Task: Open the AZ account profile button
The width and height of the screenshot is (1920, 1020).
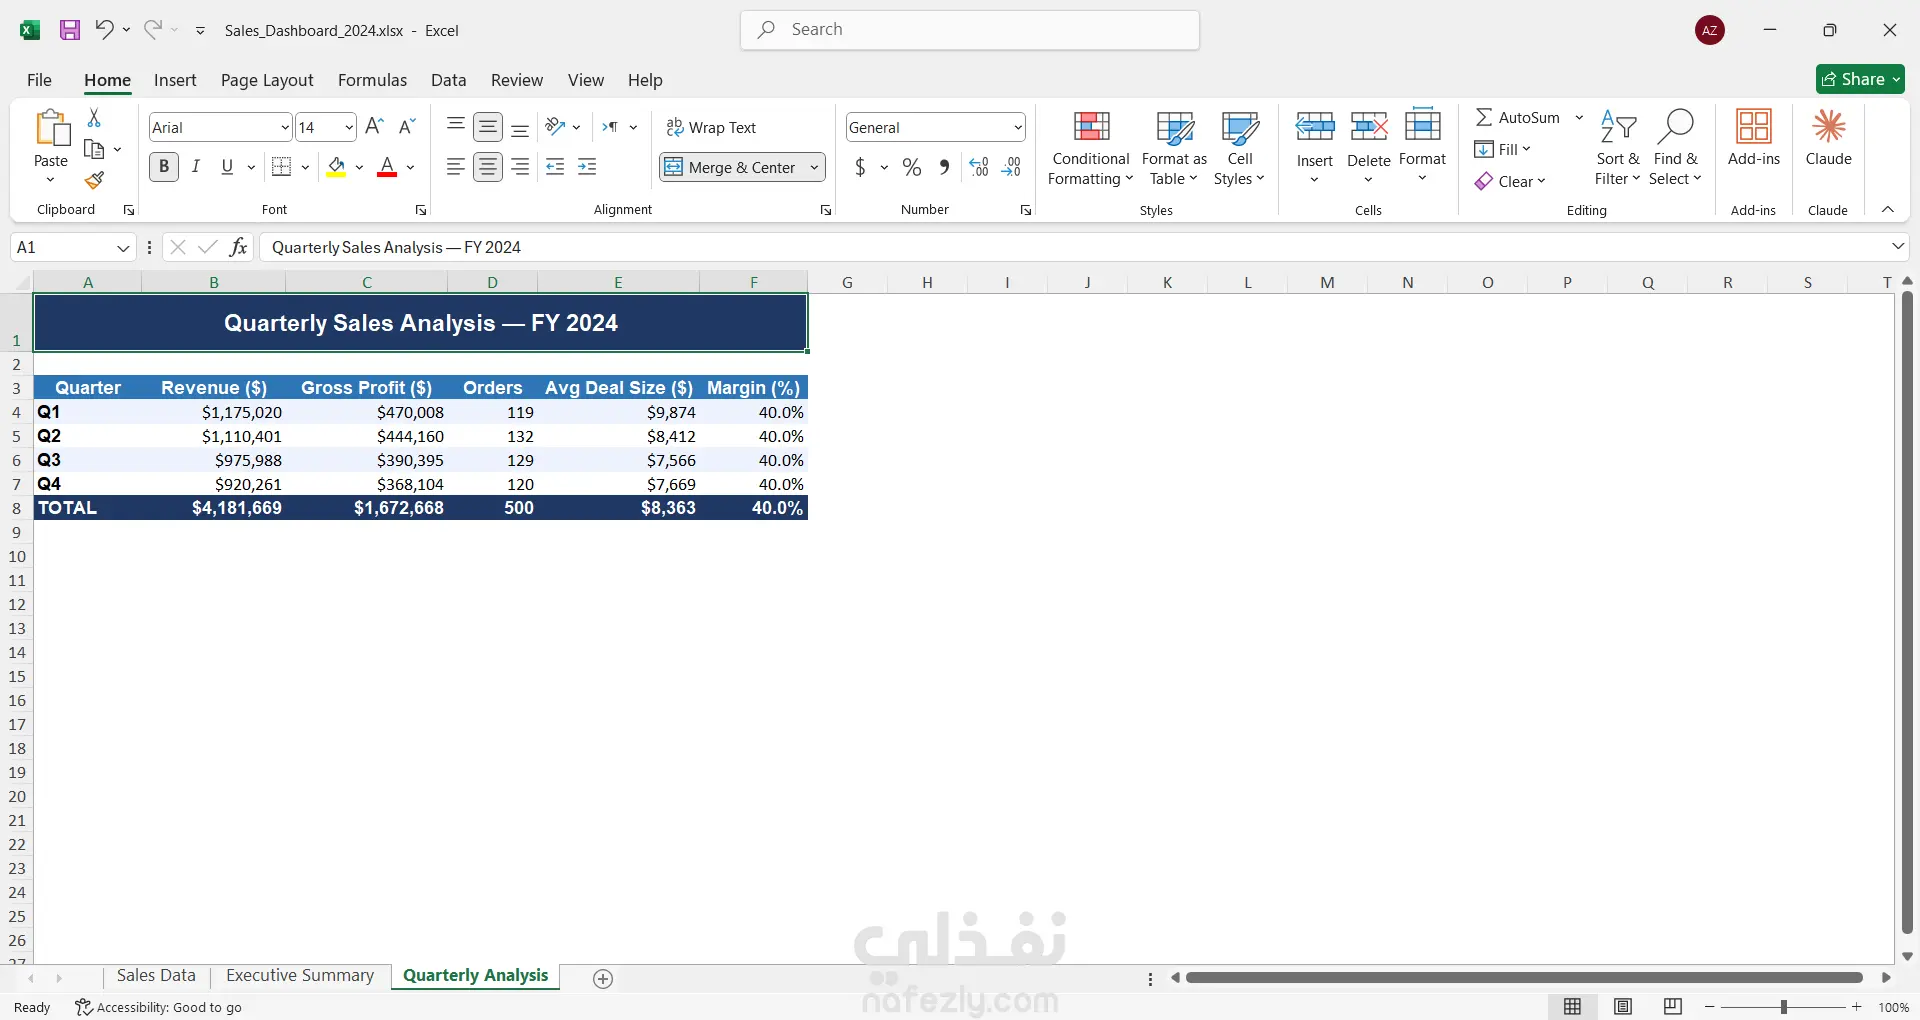Action: 1710,30
